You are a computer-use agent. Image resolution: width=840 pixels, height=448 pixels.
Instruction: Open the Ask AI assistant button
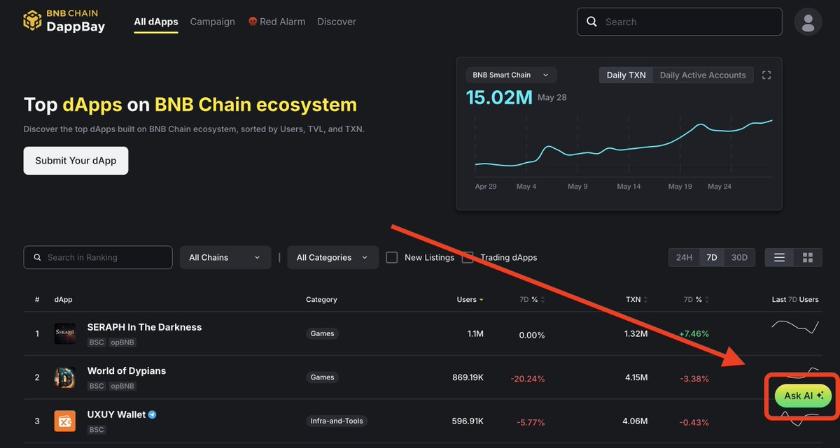point(803,396)
